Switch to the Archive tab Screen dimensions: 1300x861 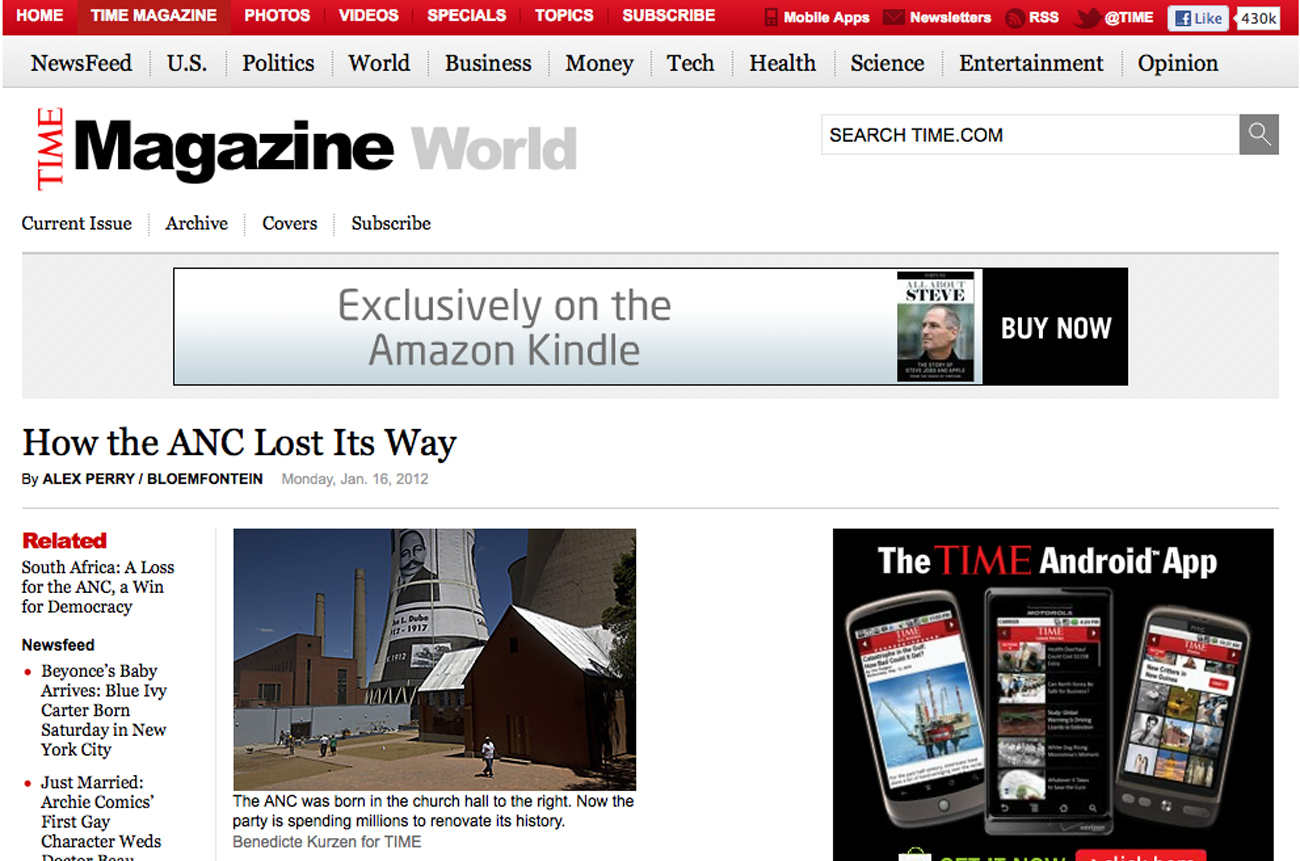tap(197, 223)
